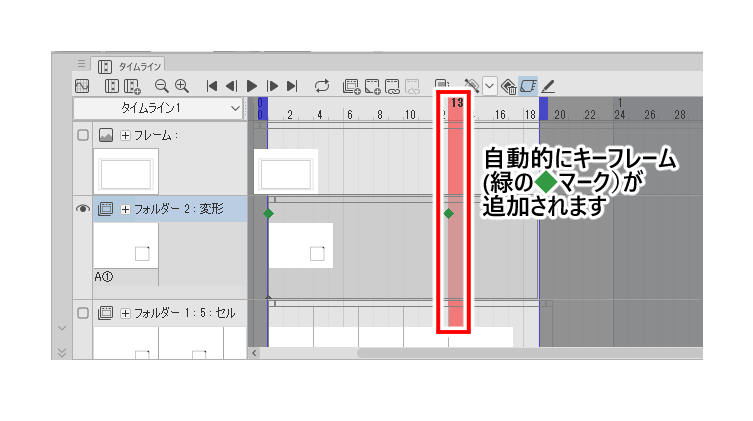Click the highlighted enable keyframes icon
Viewport: 753px width, 421px height.
point(529,86)
